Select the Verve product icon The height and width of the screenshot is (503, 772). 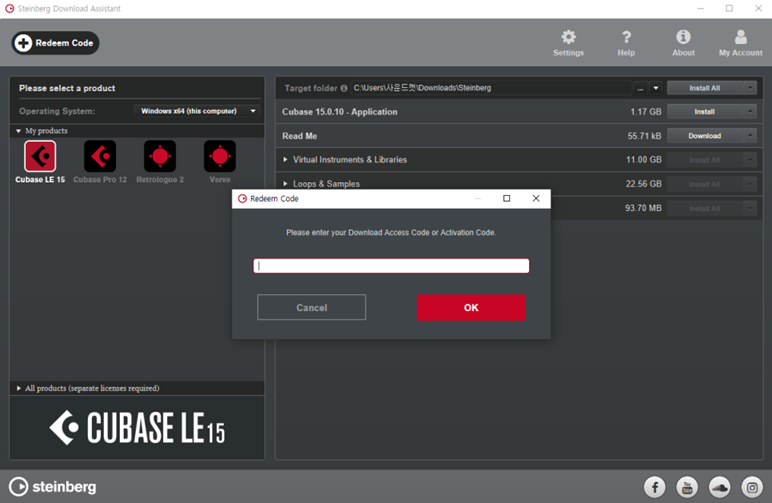(x=220, y=157)
